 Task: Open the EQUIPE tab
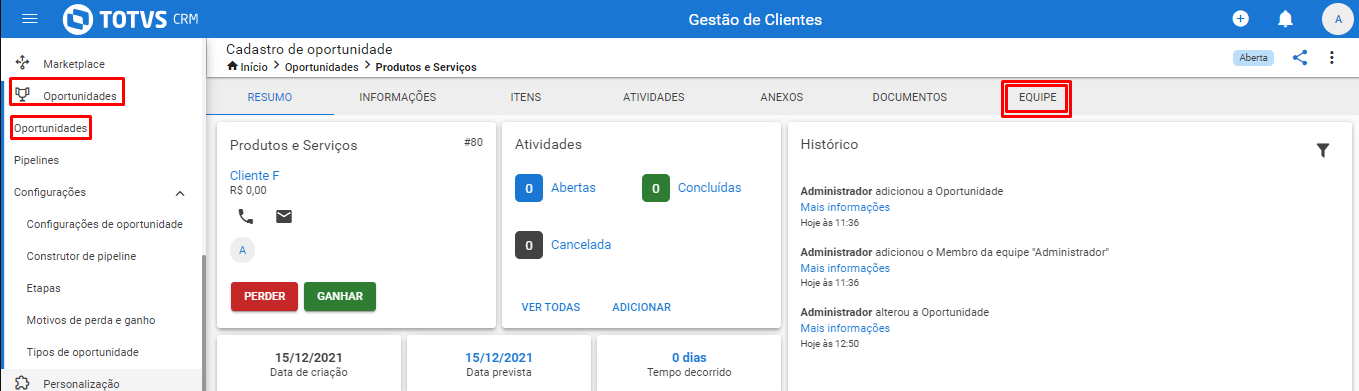coord(1037,98)
